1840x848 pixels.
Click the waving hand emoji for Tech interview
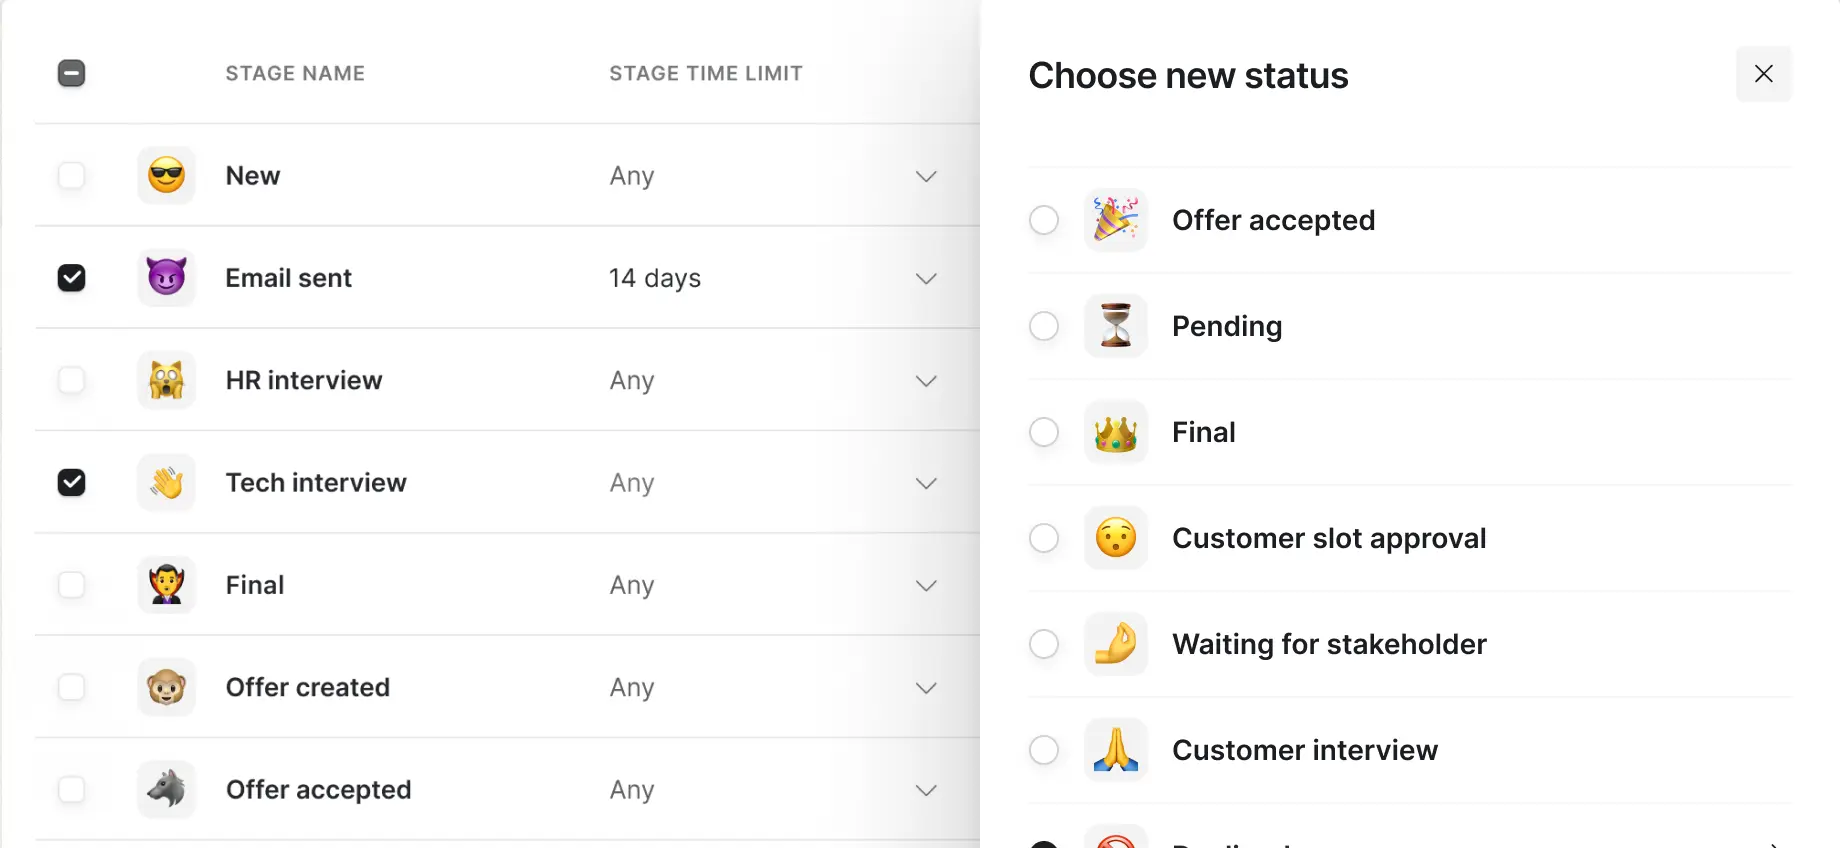(x=166, y=483)
